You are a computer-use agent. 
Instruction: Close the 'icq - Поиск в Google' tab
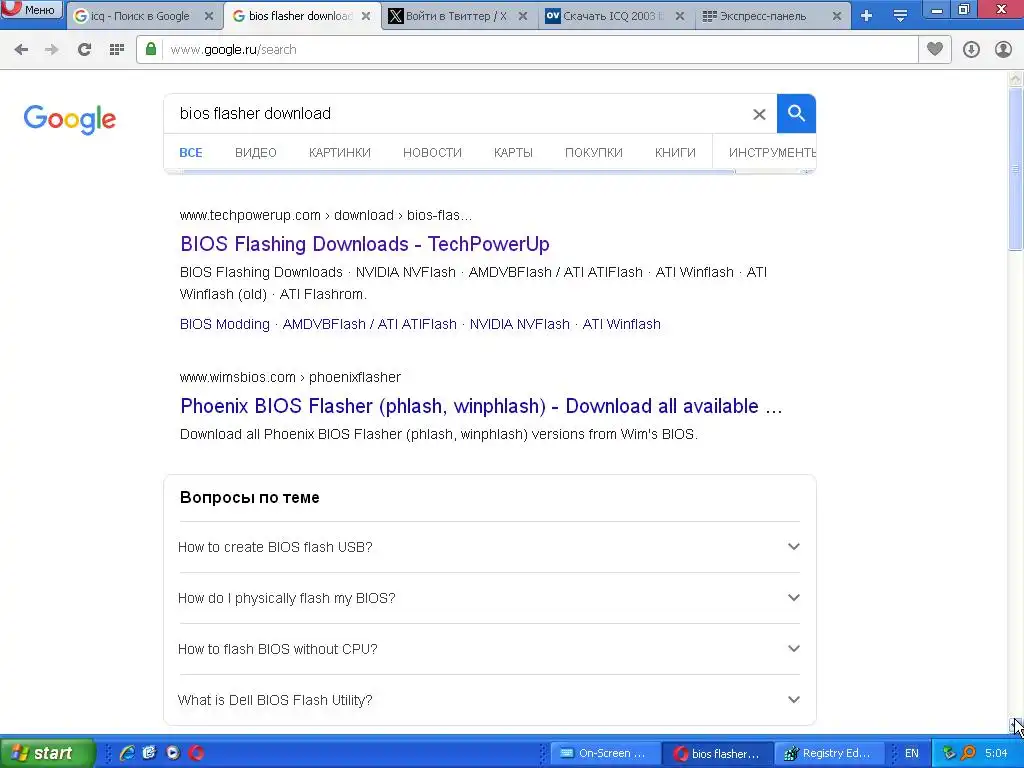click(x=209, y=16)
